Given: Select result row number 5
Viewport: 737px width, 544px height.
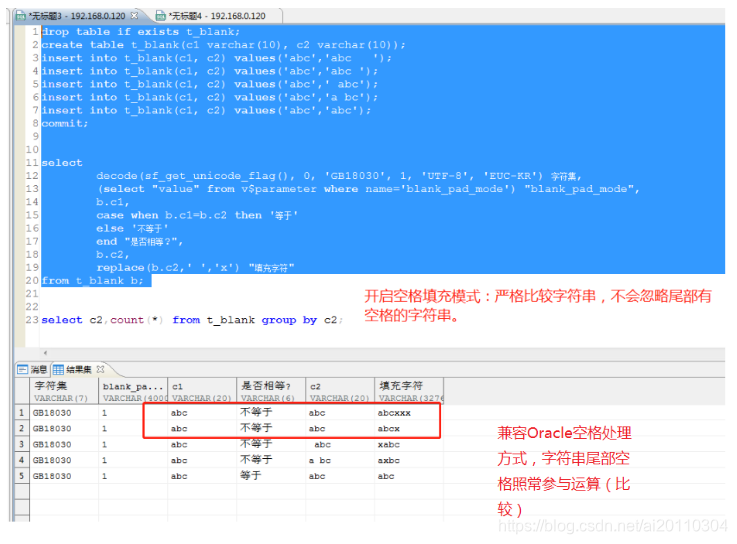Looking at the screenshot, I should click(x=22, y=476).
